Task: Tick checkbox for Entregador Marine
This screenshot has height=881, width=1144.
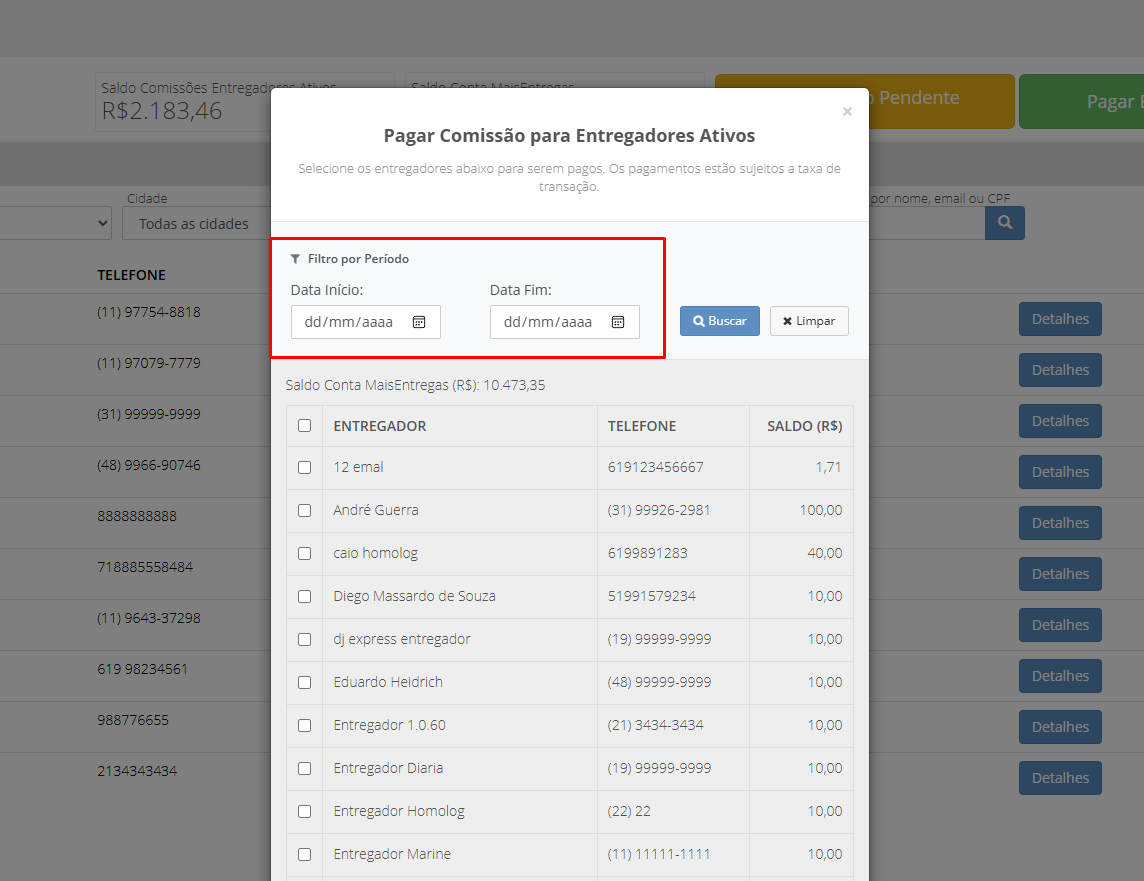Action: (x=305, y=855)
